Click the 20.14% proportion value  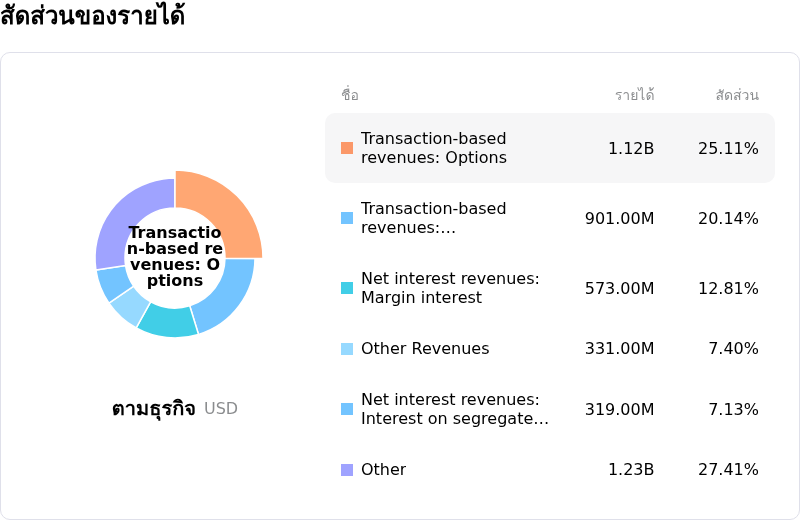click(x=728, y=218)
